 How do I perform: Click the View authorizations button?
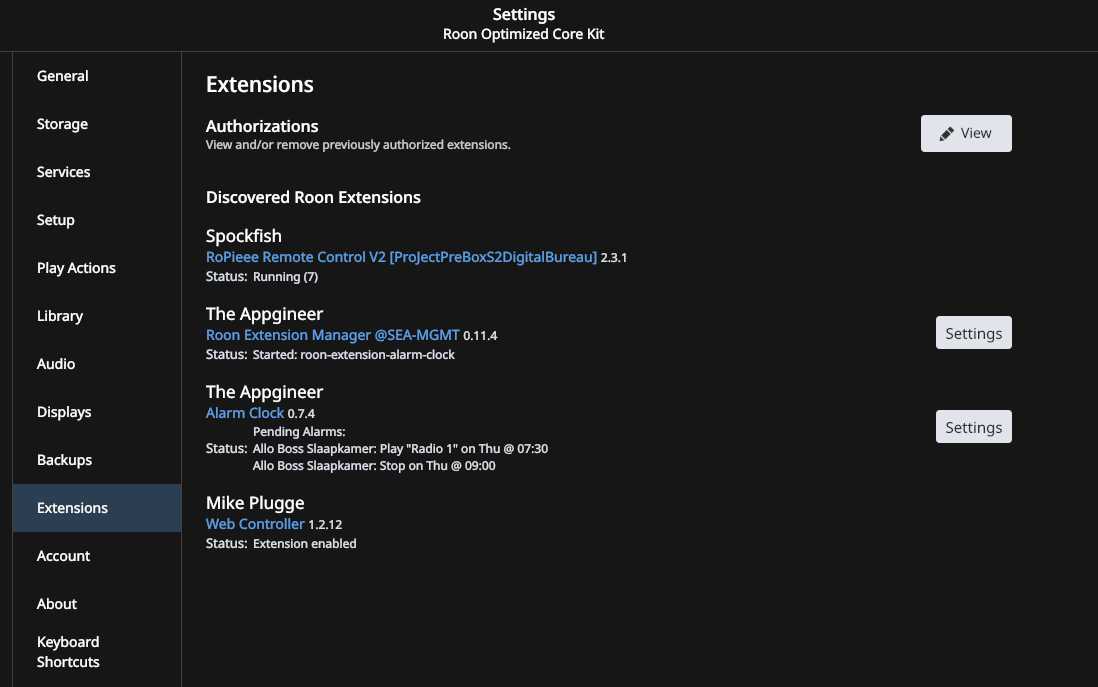click(966, 133)
